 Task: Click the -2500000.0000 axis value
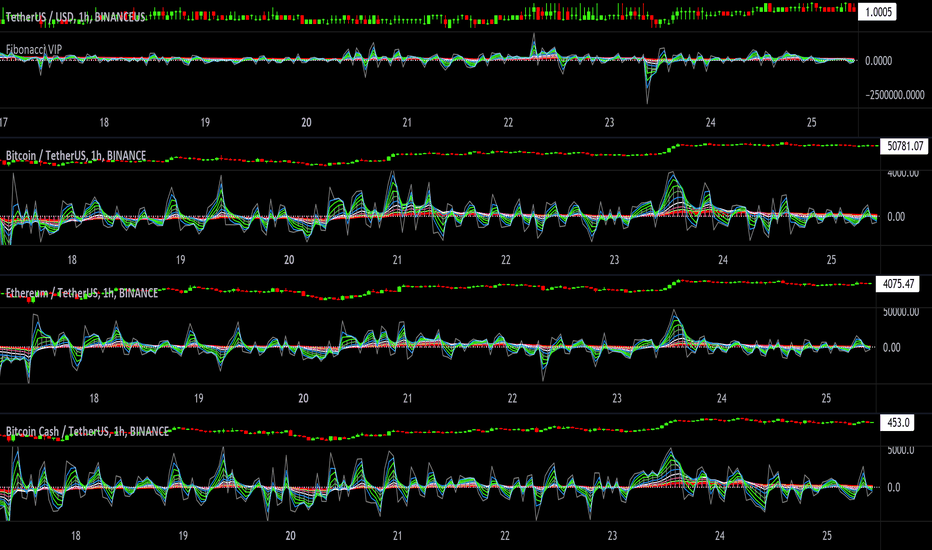[895, 95]
